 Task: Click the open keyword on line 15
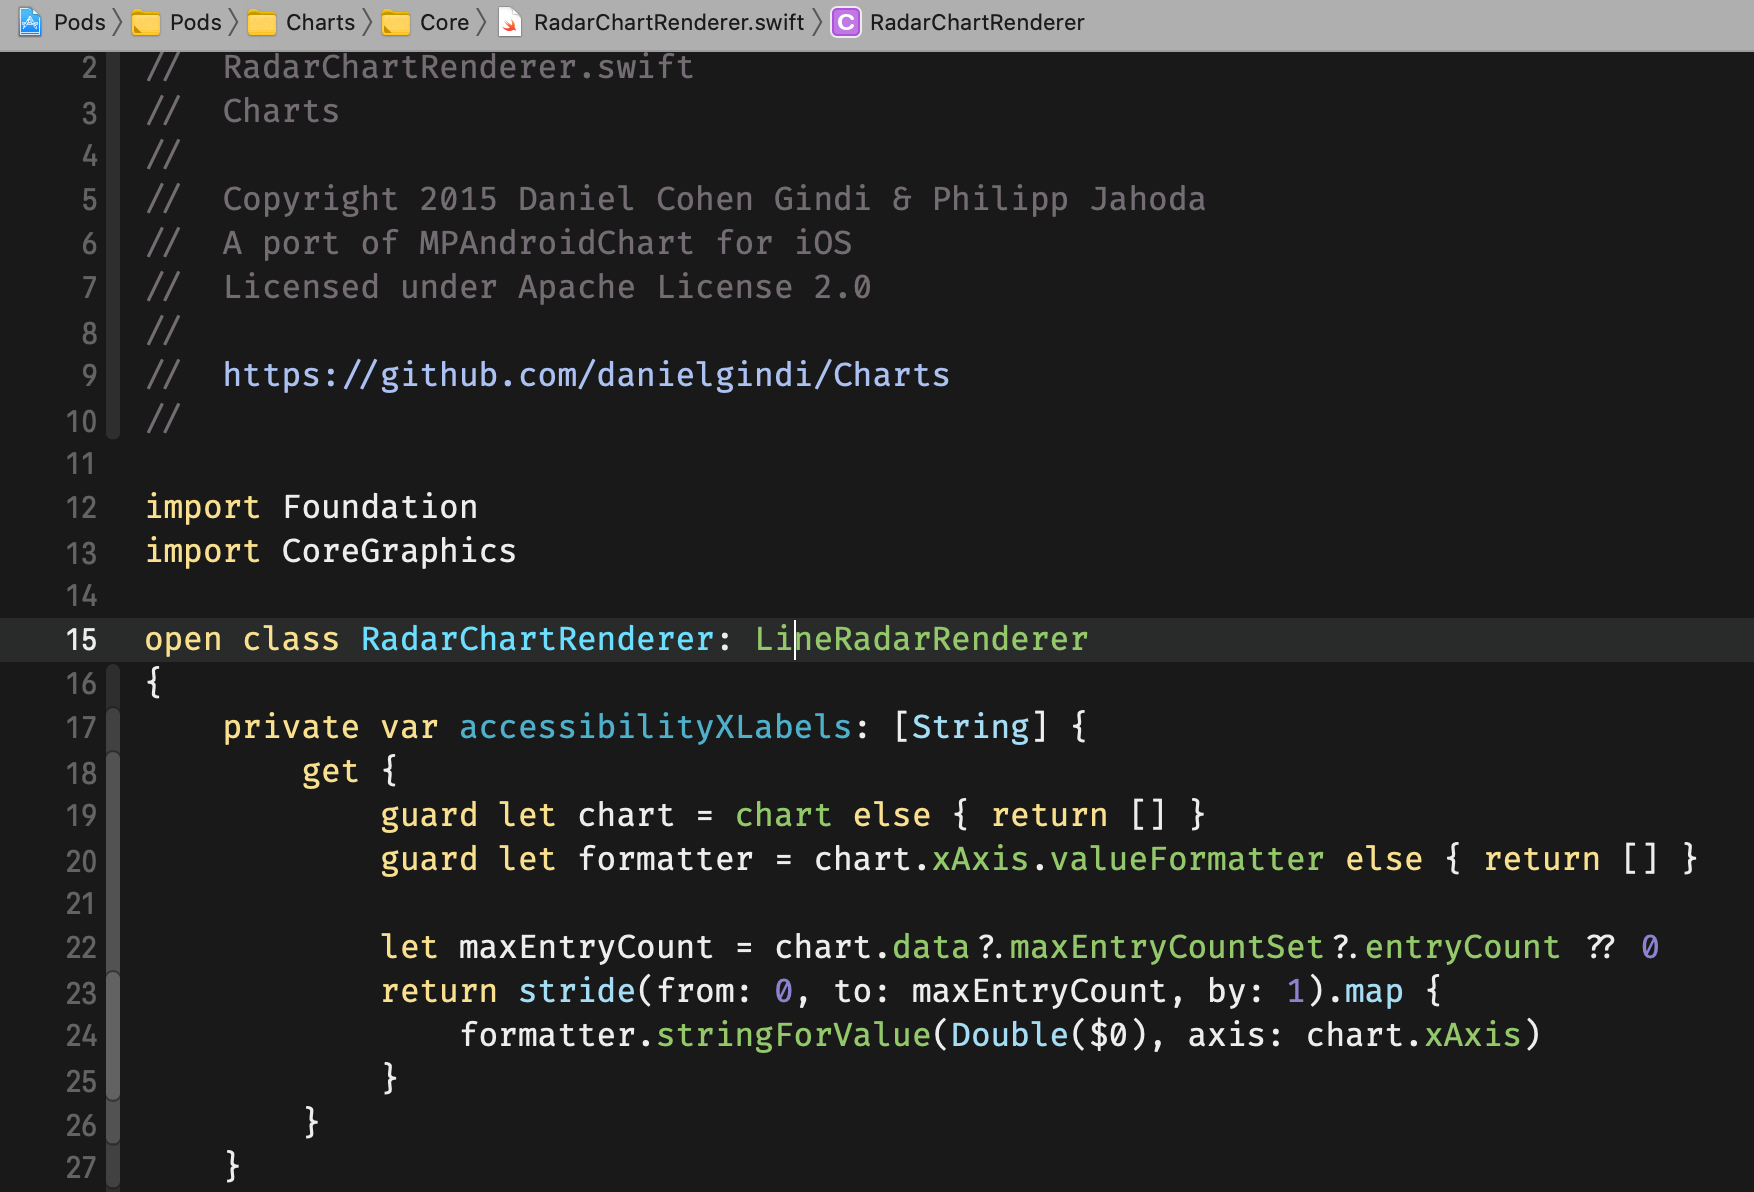[x=183, y=639]
